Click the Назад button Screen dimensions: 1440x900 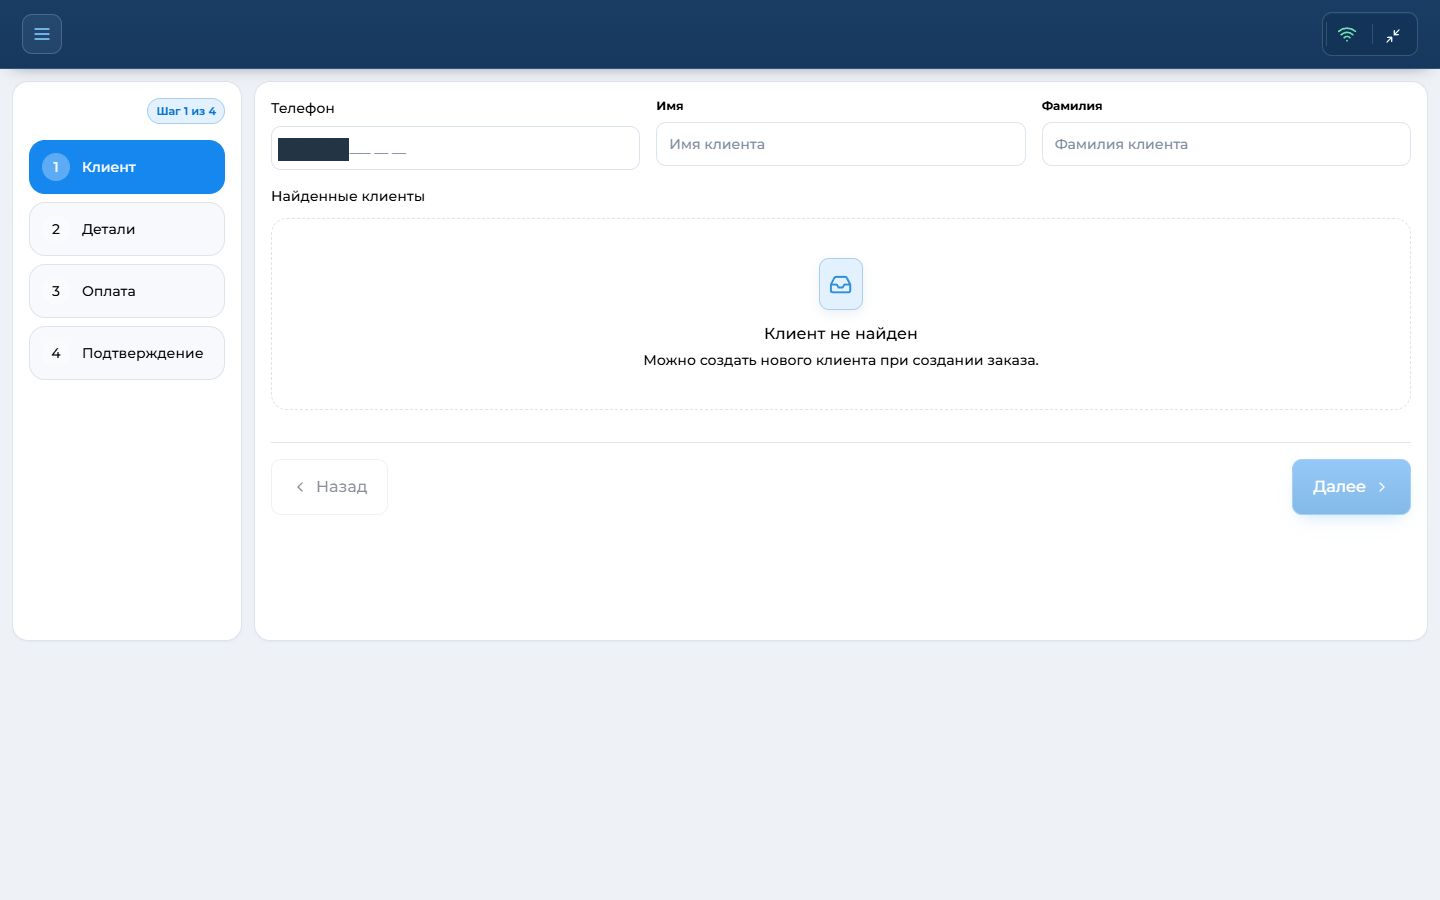(329, 487)
